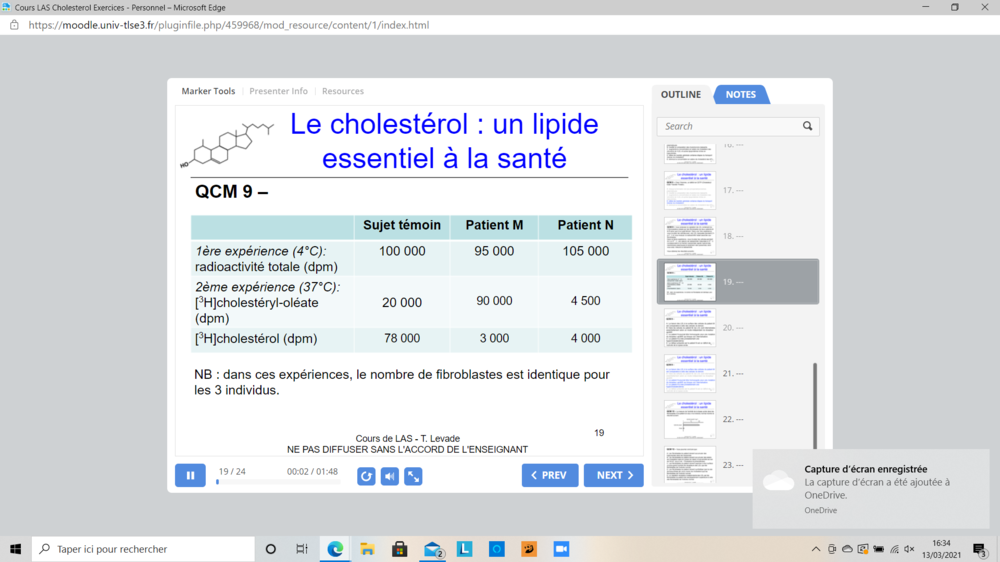Open Microsoft Store from the taskbar
1000x562 pixels.
click(x=399, y=549)
